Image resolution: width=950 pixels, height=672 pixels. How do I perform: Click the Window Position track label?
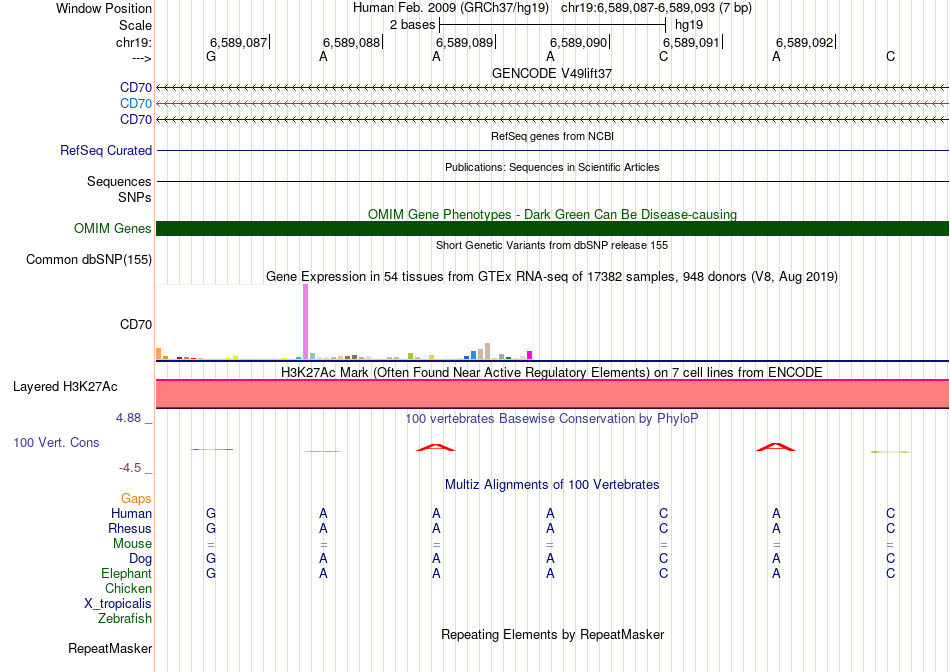(104, 8)
